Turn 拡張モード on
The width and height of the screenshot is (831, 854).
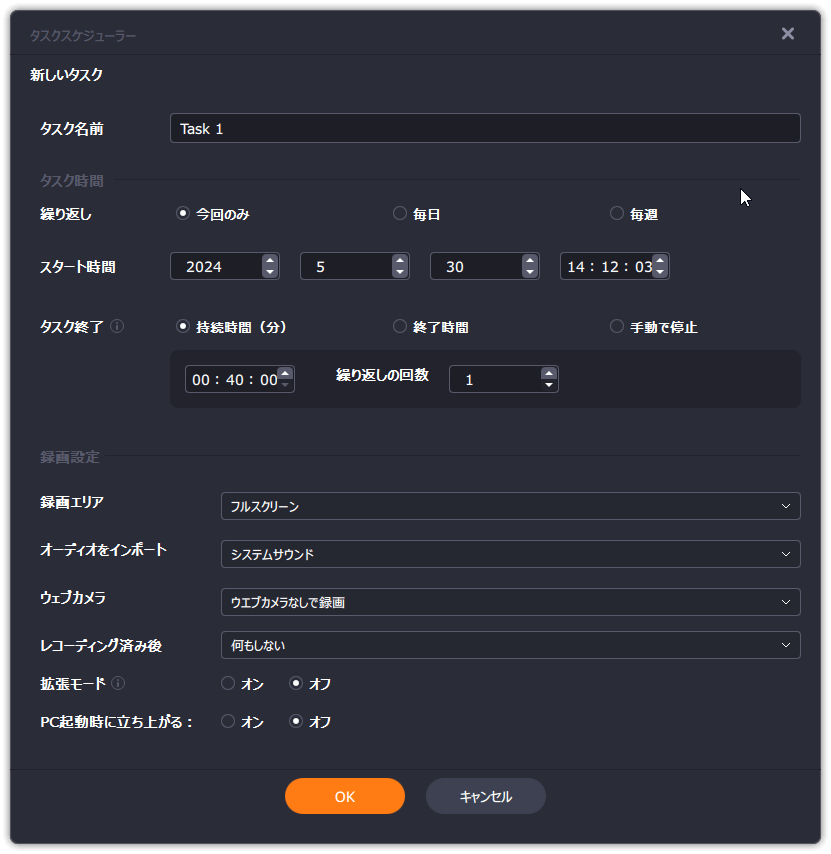click(x=228, y=684)
